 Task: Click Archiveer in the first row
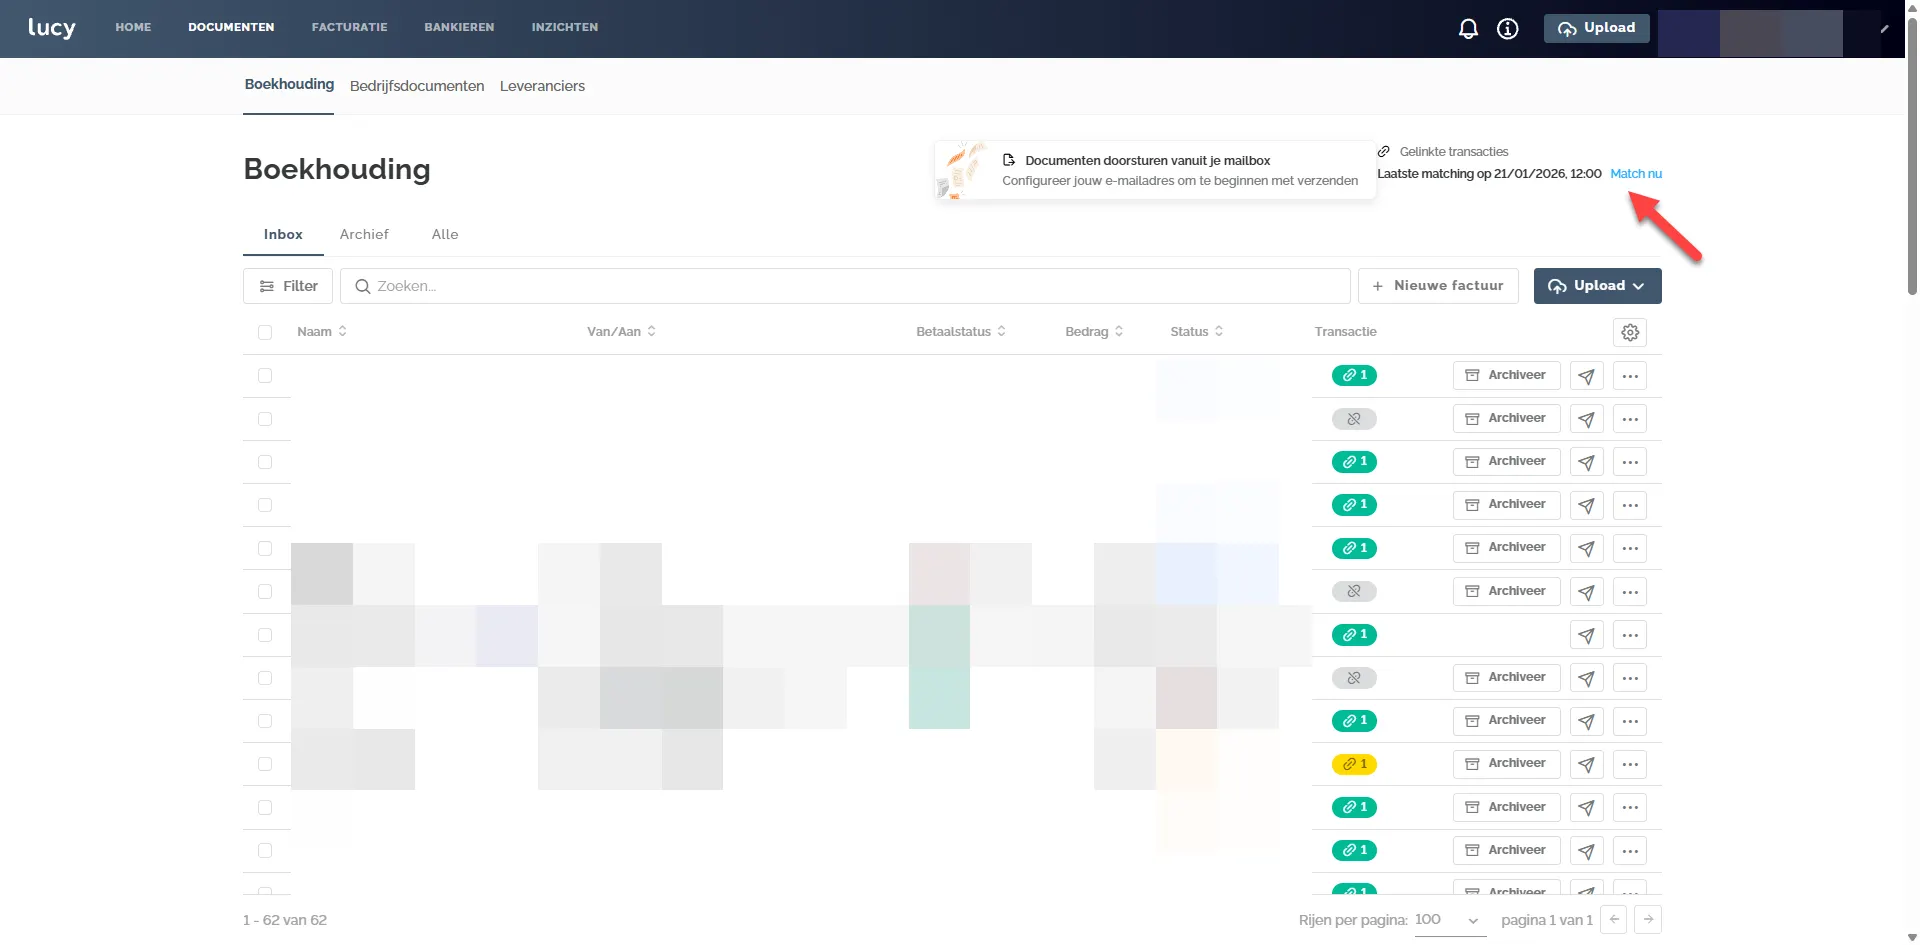1506,376
